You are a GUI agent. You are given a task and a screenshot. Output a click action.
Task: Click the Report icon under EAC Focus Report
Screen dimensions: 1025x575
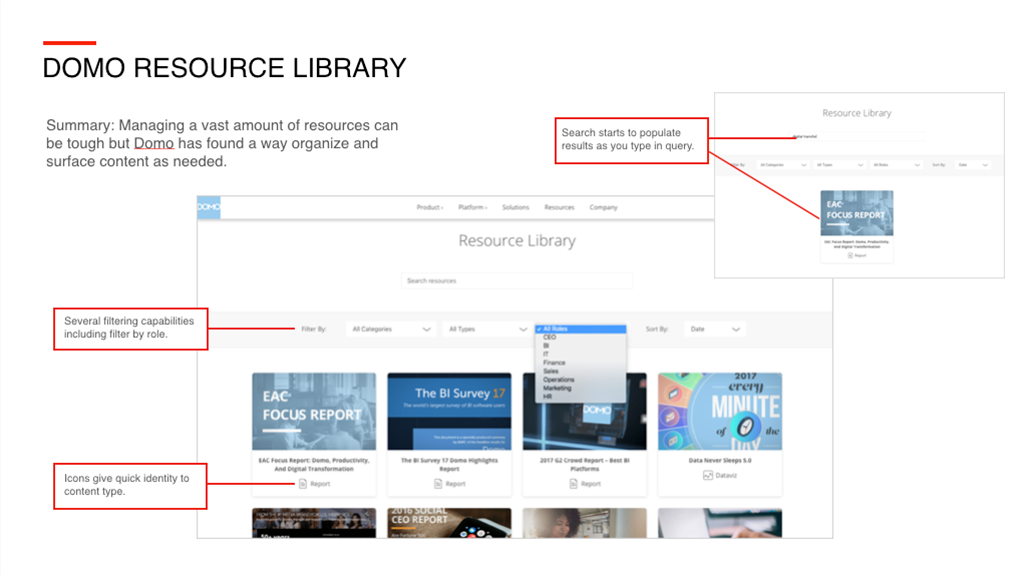tap(303, 484)
